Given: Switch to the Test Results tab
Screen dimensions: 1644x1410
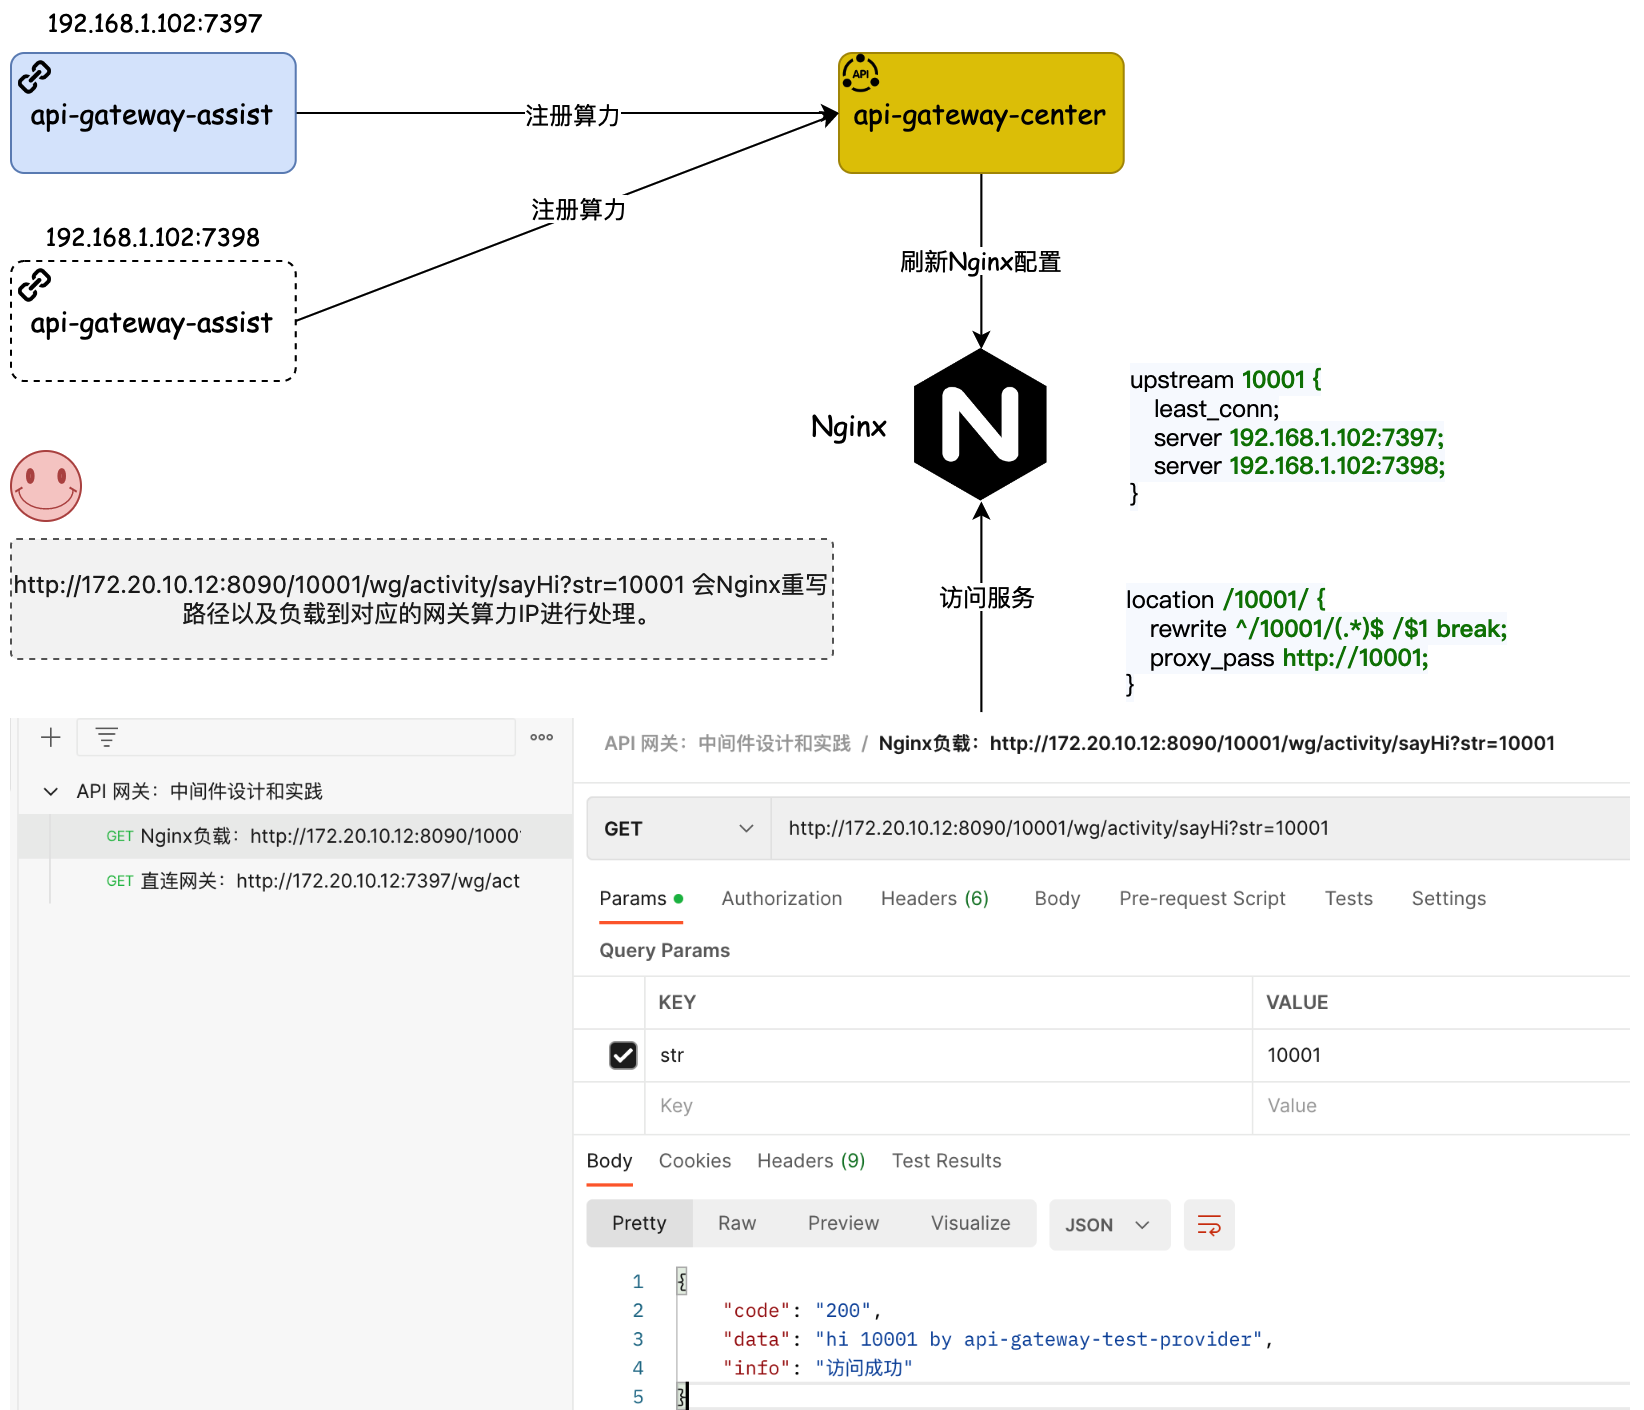Looking at the screenshot, I should [946, 1161].
